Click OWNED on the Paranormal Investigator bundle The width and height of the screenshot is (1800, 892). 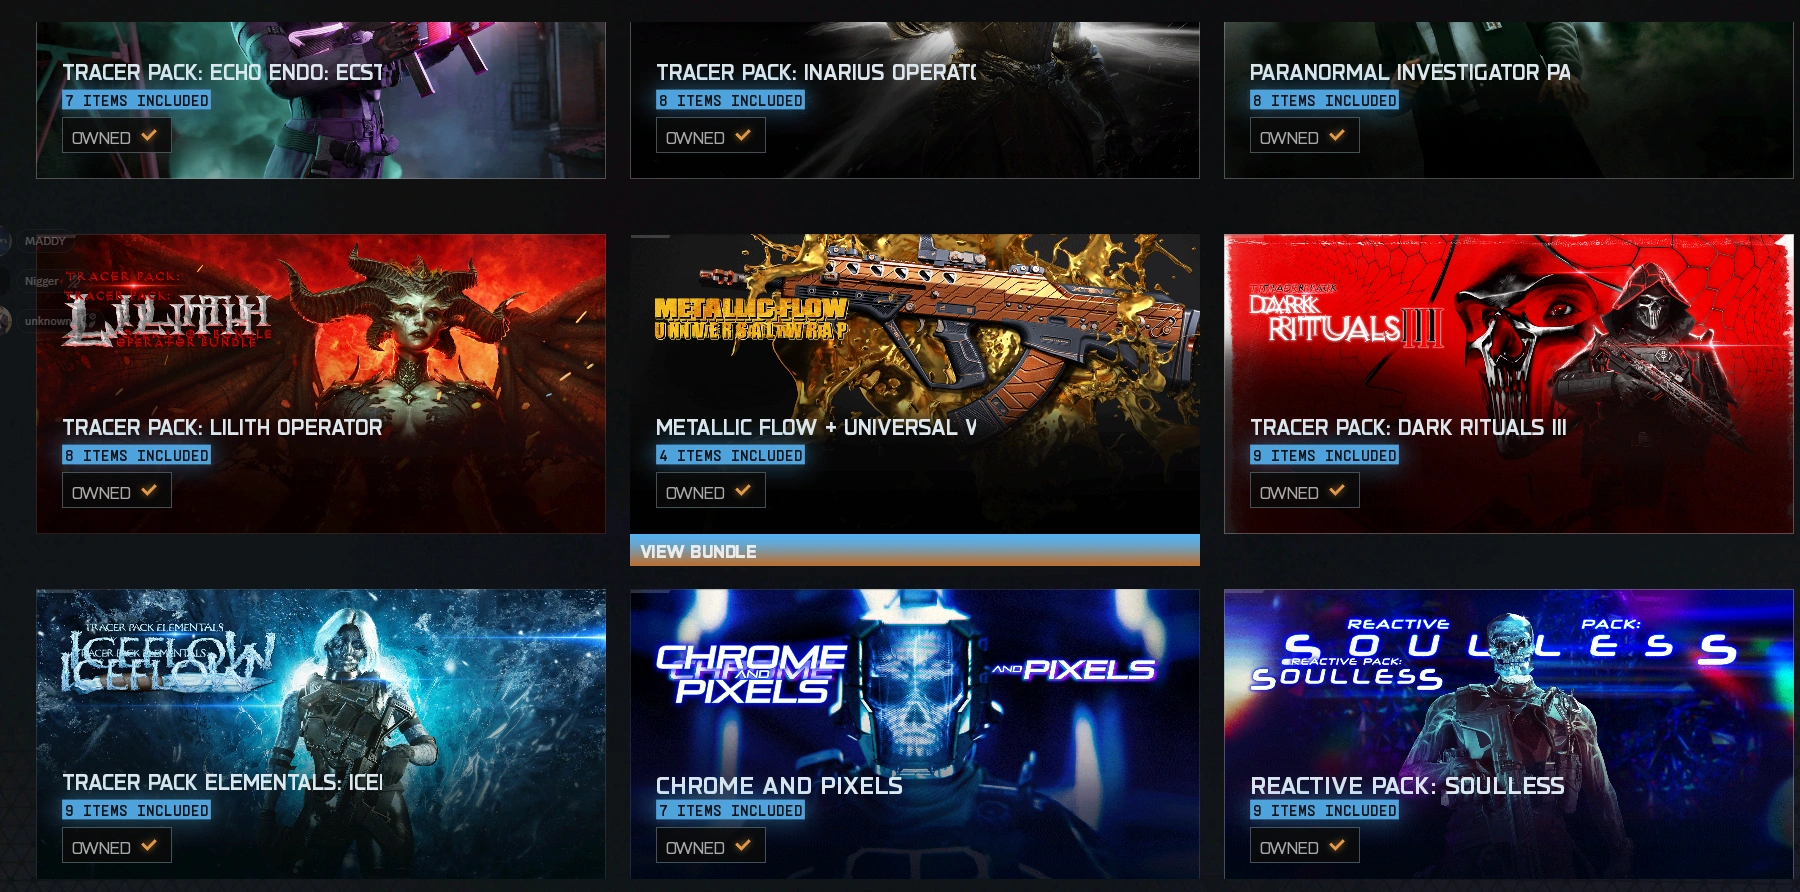tap(1304, 136)
